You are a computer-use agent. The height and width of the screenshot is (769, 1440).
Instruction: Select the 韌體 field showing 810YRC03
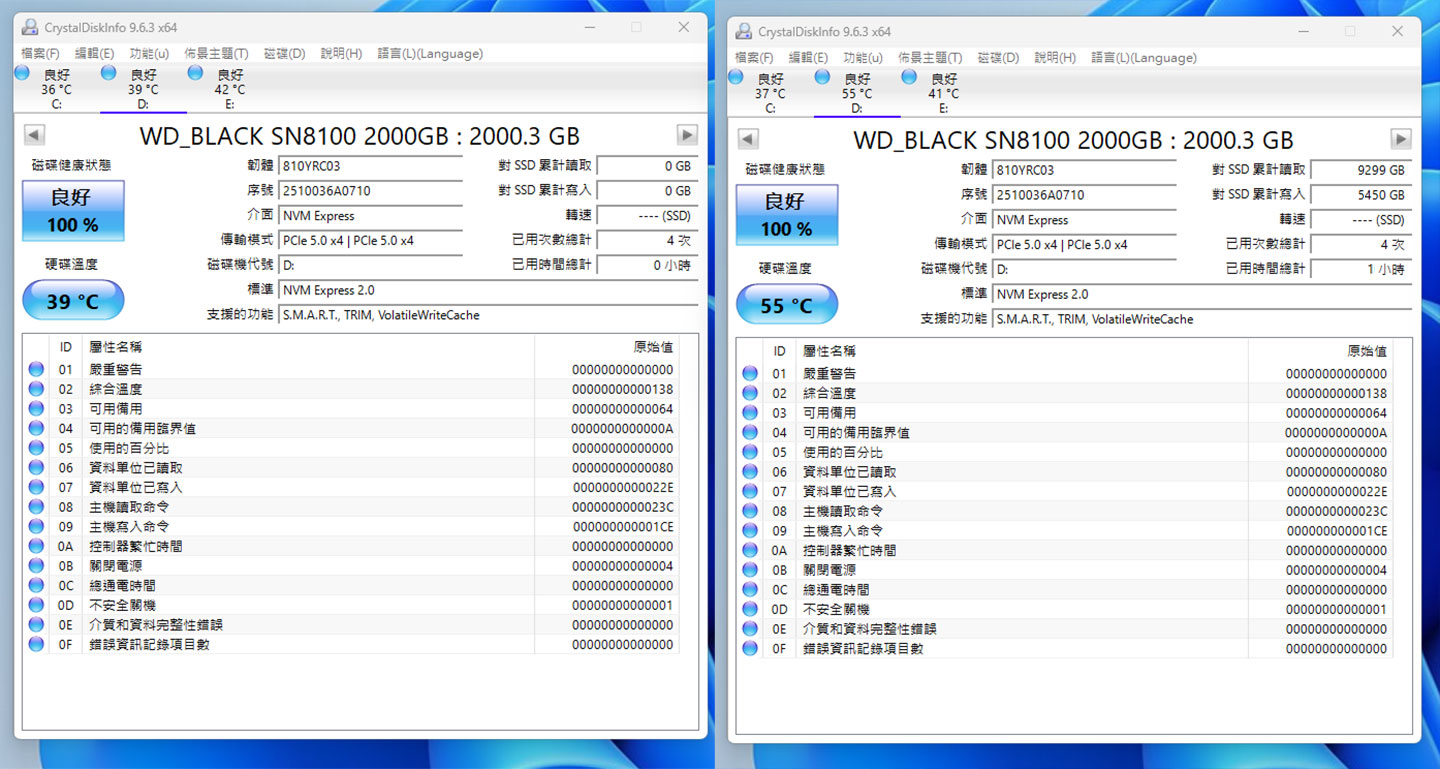[370, 165]
